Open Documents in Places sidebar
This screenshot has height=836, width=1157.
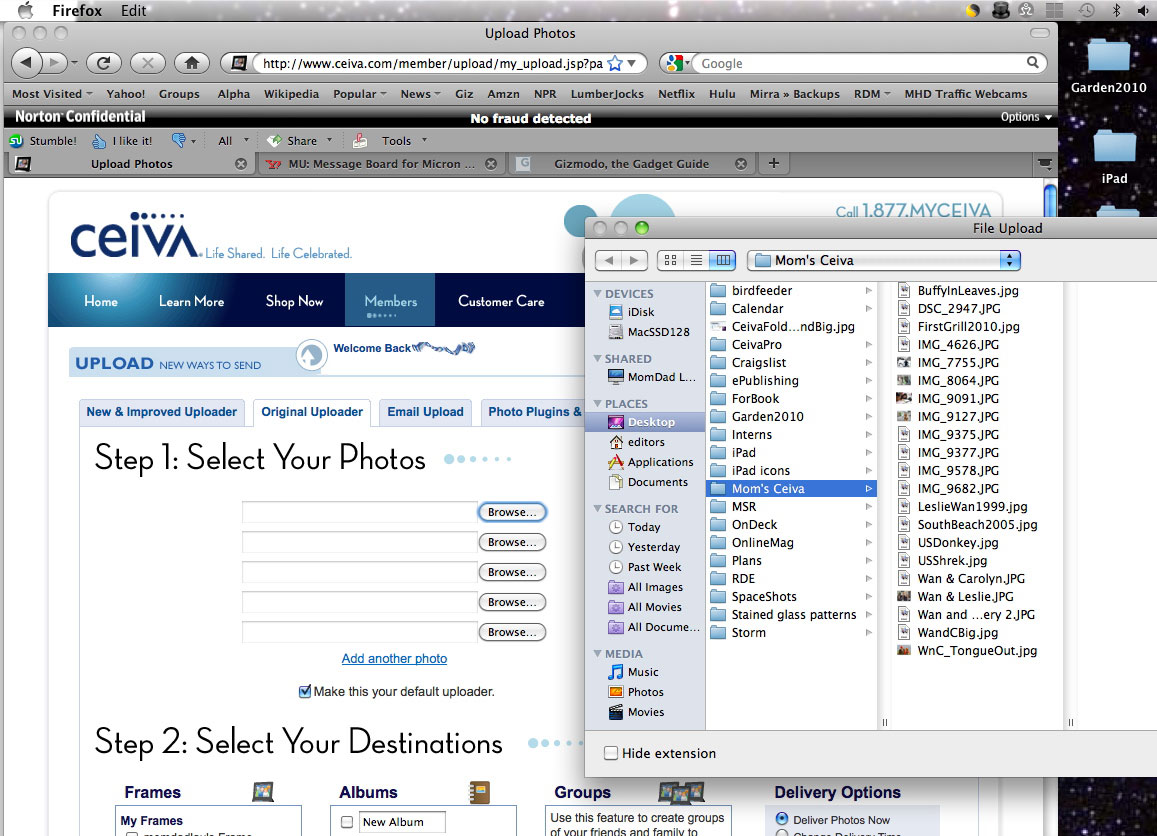[x=648, y=482]
